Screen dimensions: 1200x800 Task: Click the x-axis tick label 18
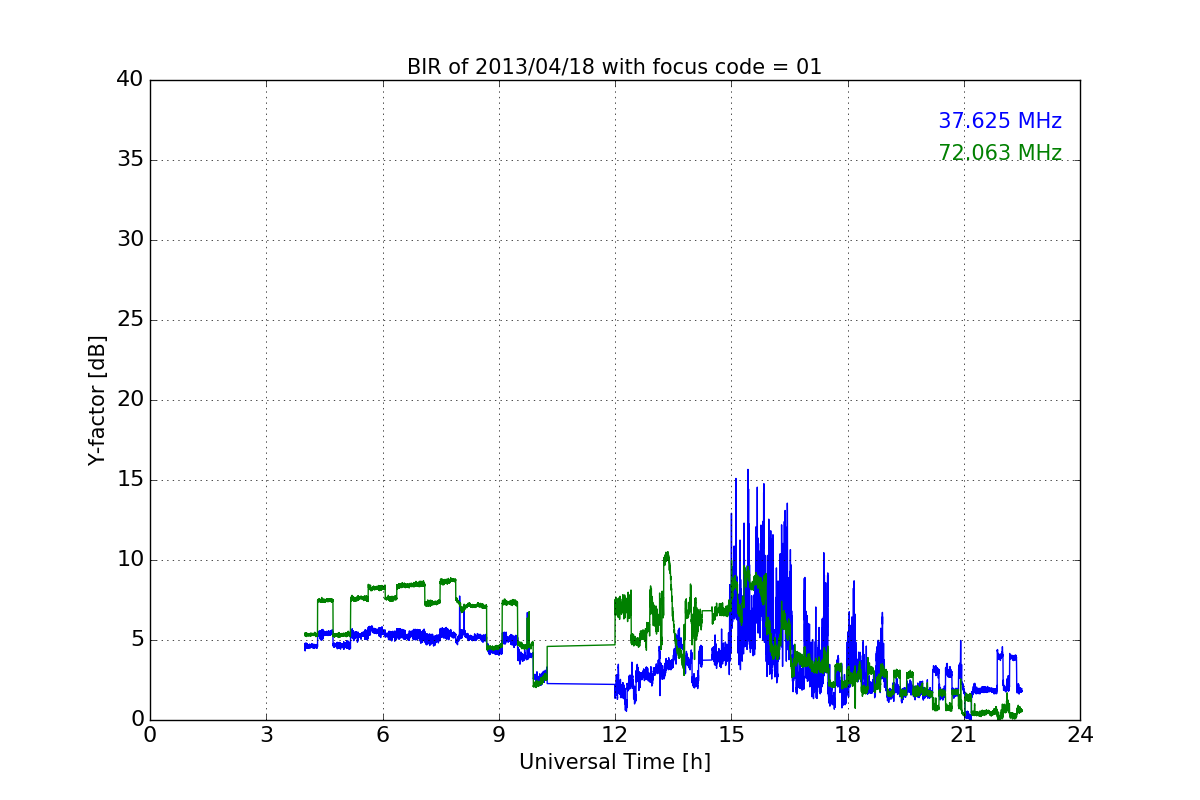[x=848, y=735]
